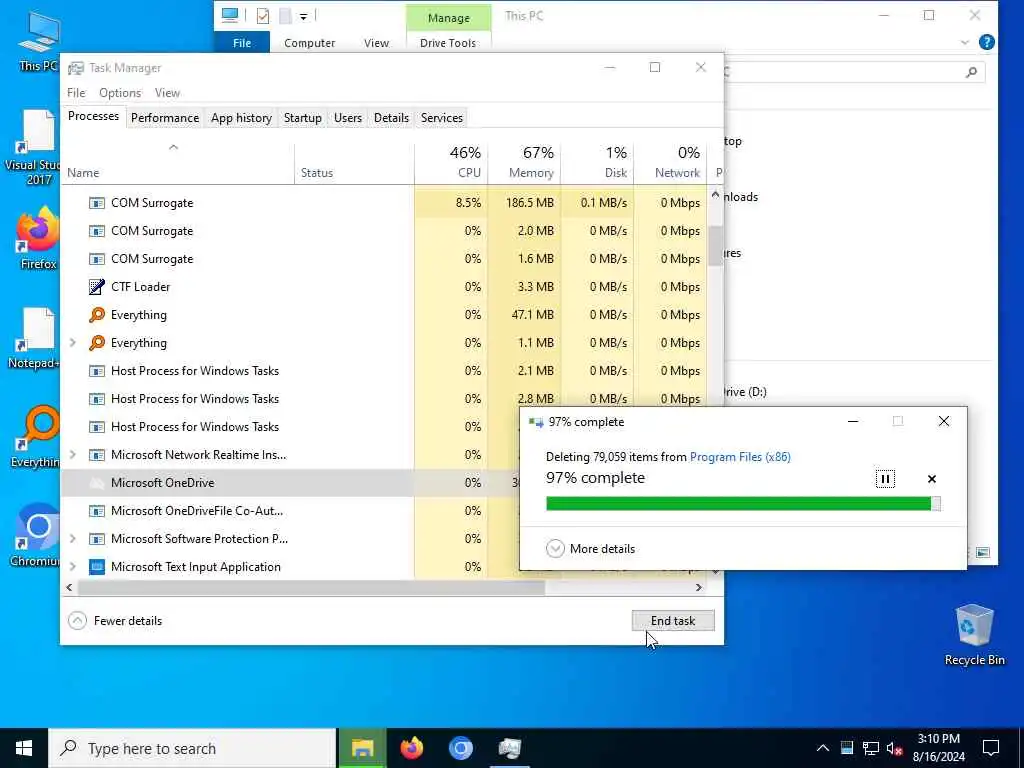Viewport: 1024px width, 768px height.
Task: Open quick access toolbar dropdown in Explorer
Action: (303, 16)
